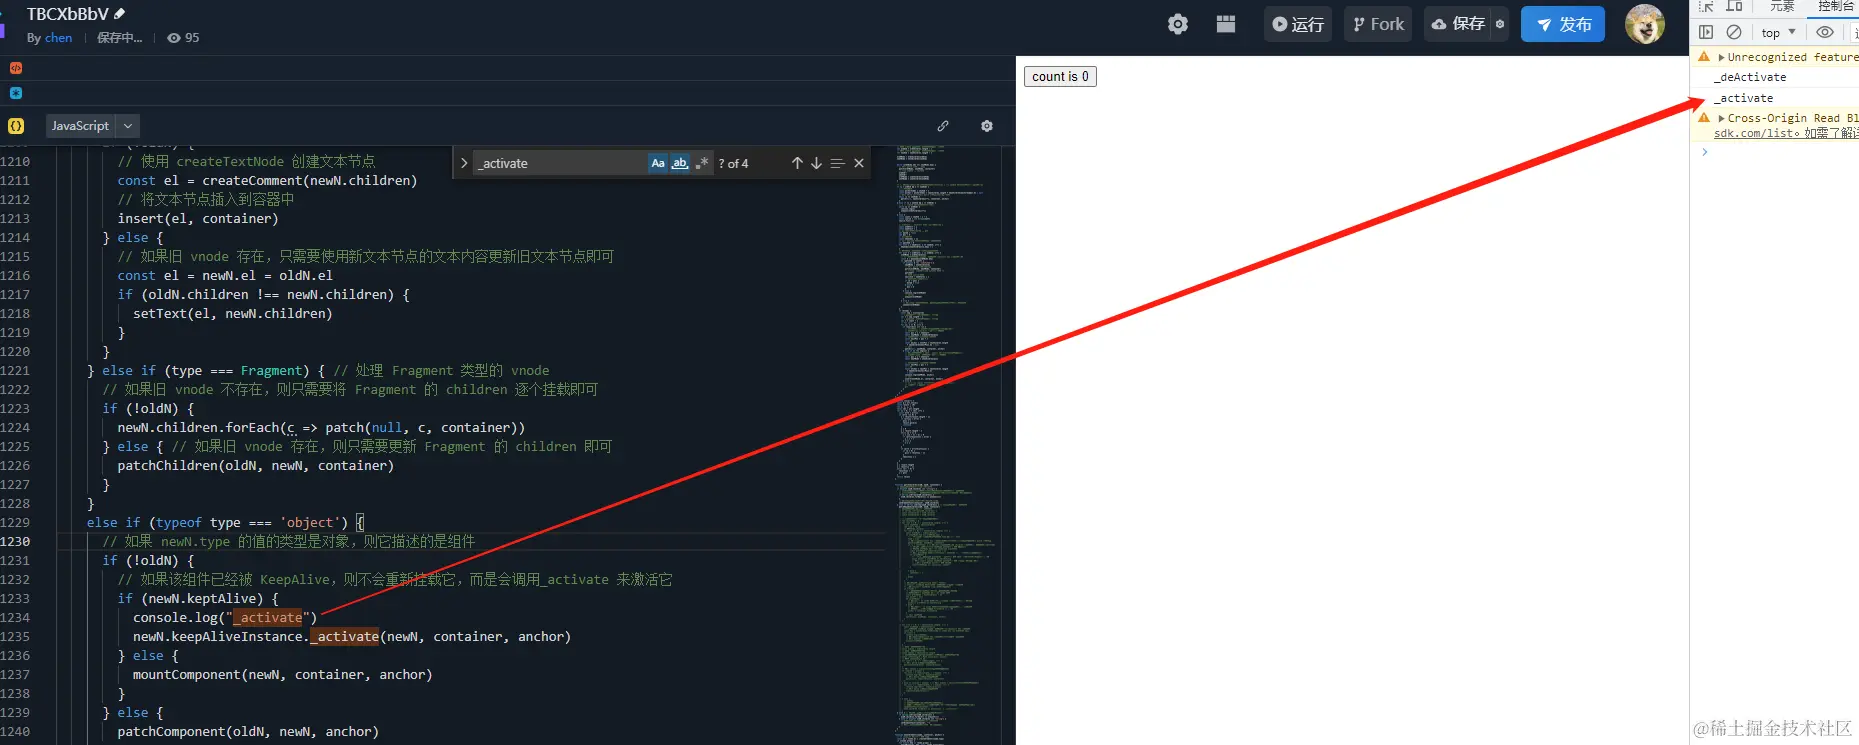Viewport: 1859px width, 745px height.
Task: Click the 保存中... status text
Action: pos(119,38)
